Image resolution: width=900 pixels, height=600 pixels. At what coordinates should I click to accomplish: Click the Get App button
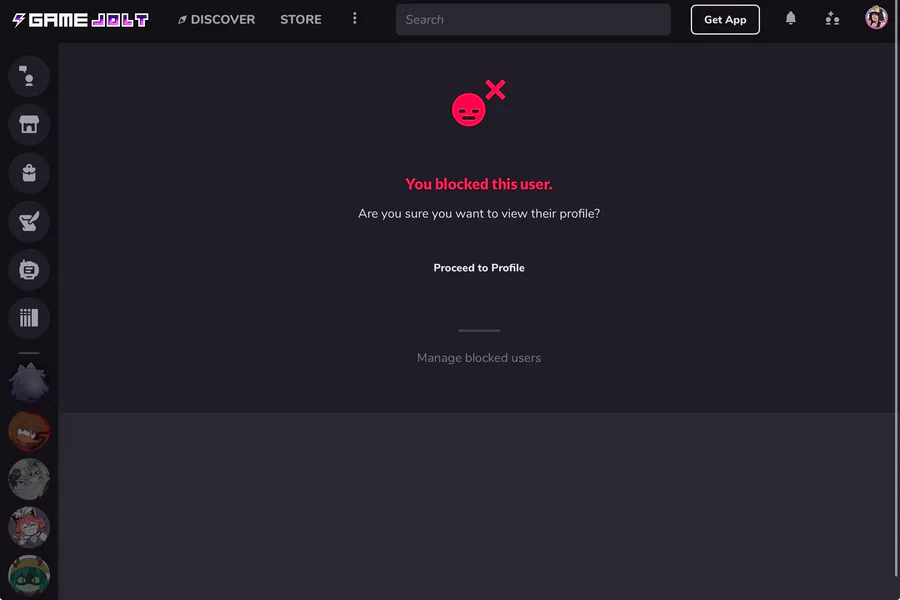725,20
